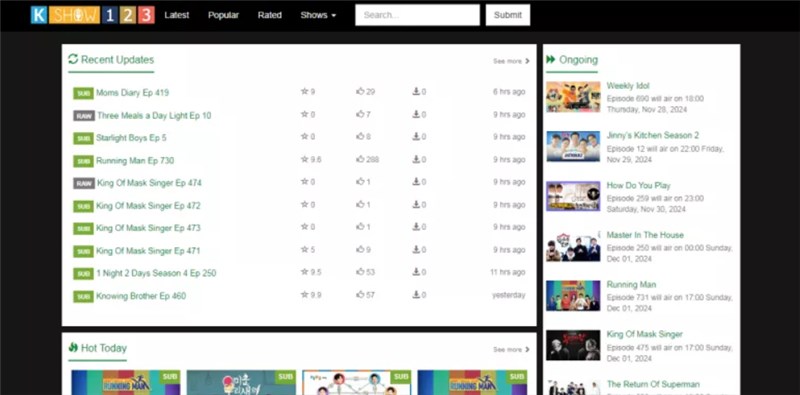The width and height of the screenshot is (800, 395).
Task: Click thumbs-up icon for Knowing Brother Ep 460
Action: (x=360, y=294)
